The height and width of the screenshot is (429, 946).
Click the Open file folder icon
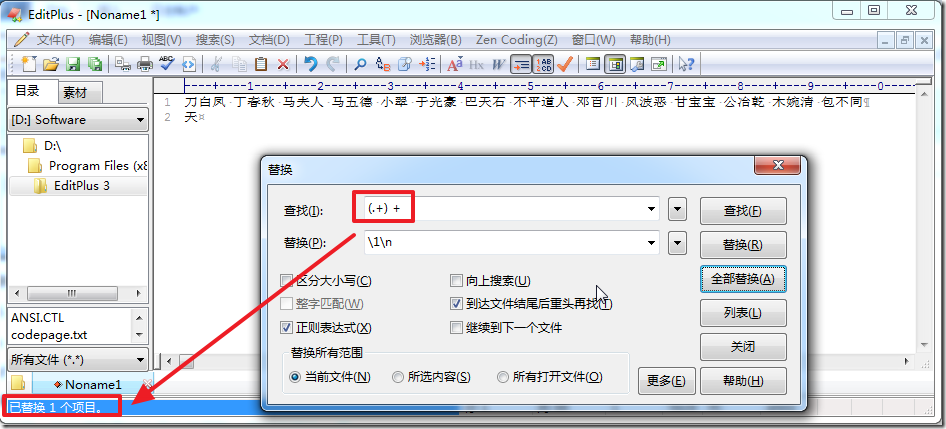coord(51,64)
